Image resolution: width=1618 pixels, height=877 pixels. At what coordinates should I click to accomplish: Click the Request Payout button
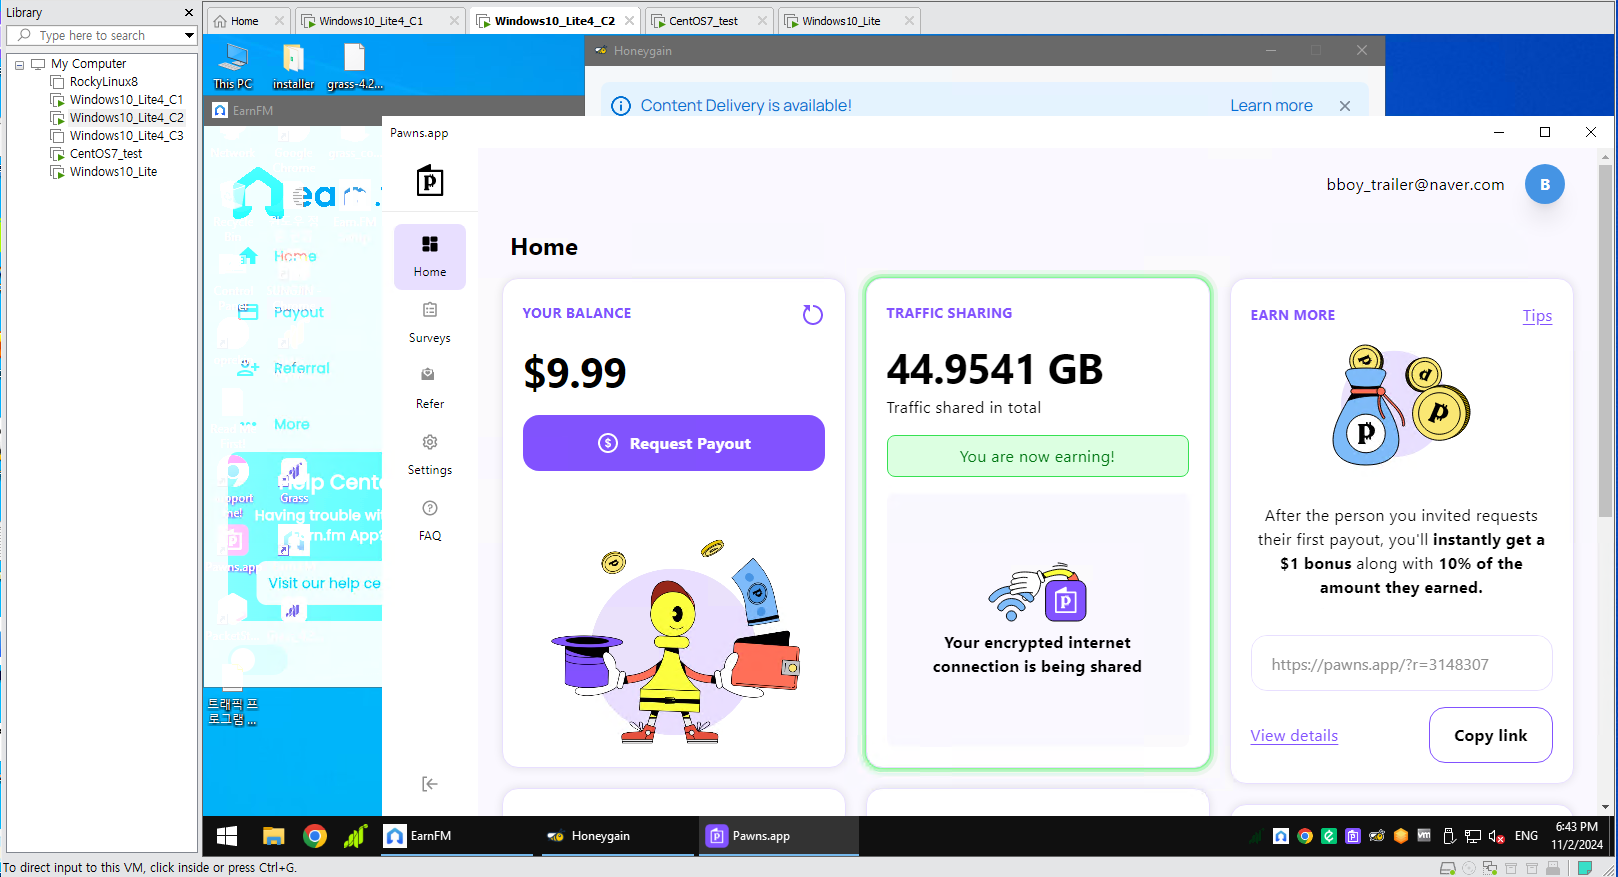coord(674,443)
